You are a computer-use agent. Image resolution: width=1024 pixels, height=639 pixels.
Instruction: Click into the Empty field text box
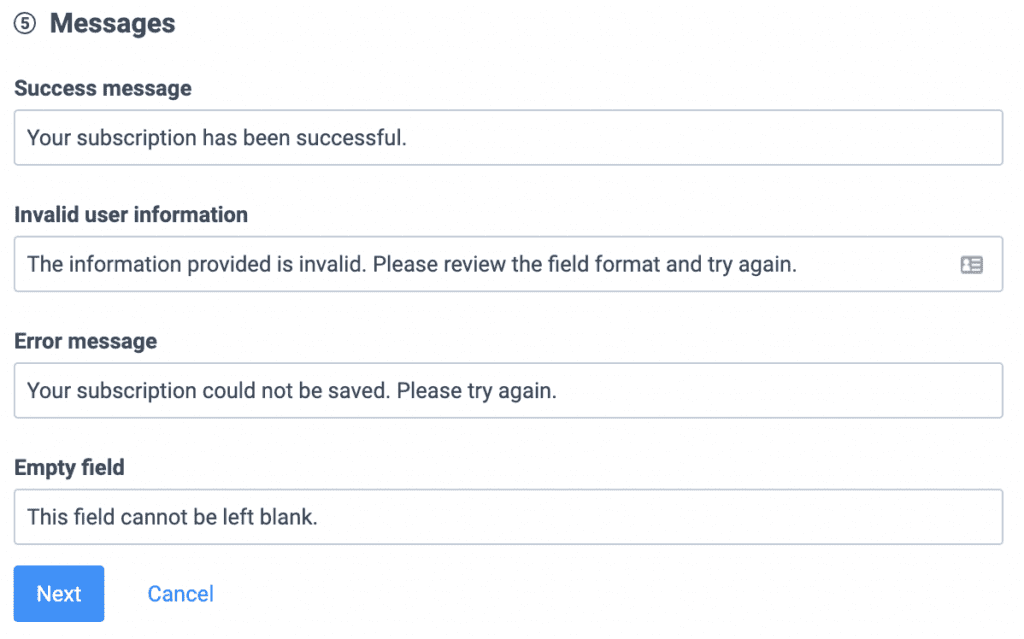coord(508,517)
